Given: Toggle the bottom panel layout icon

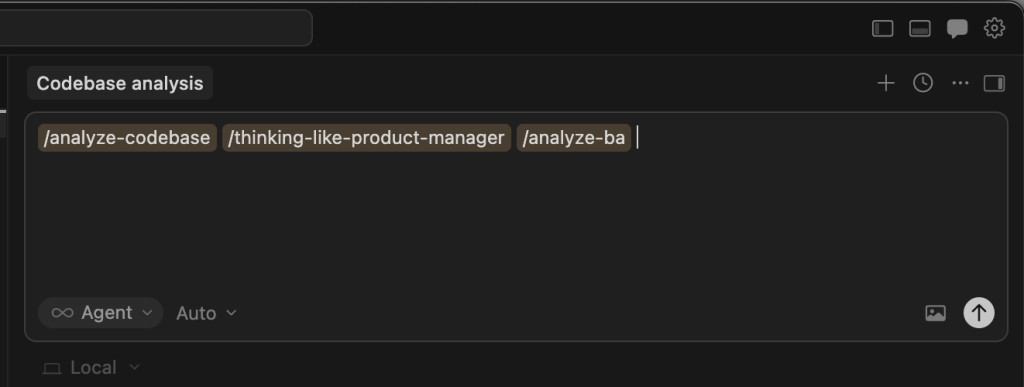Looking at the screenshot, I should pyautogui.click(x=920, y=28).
